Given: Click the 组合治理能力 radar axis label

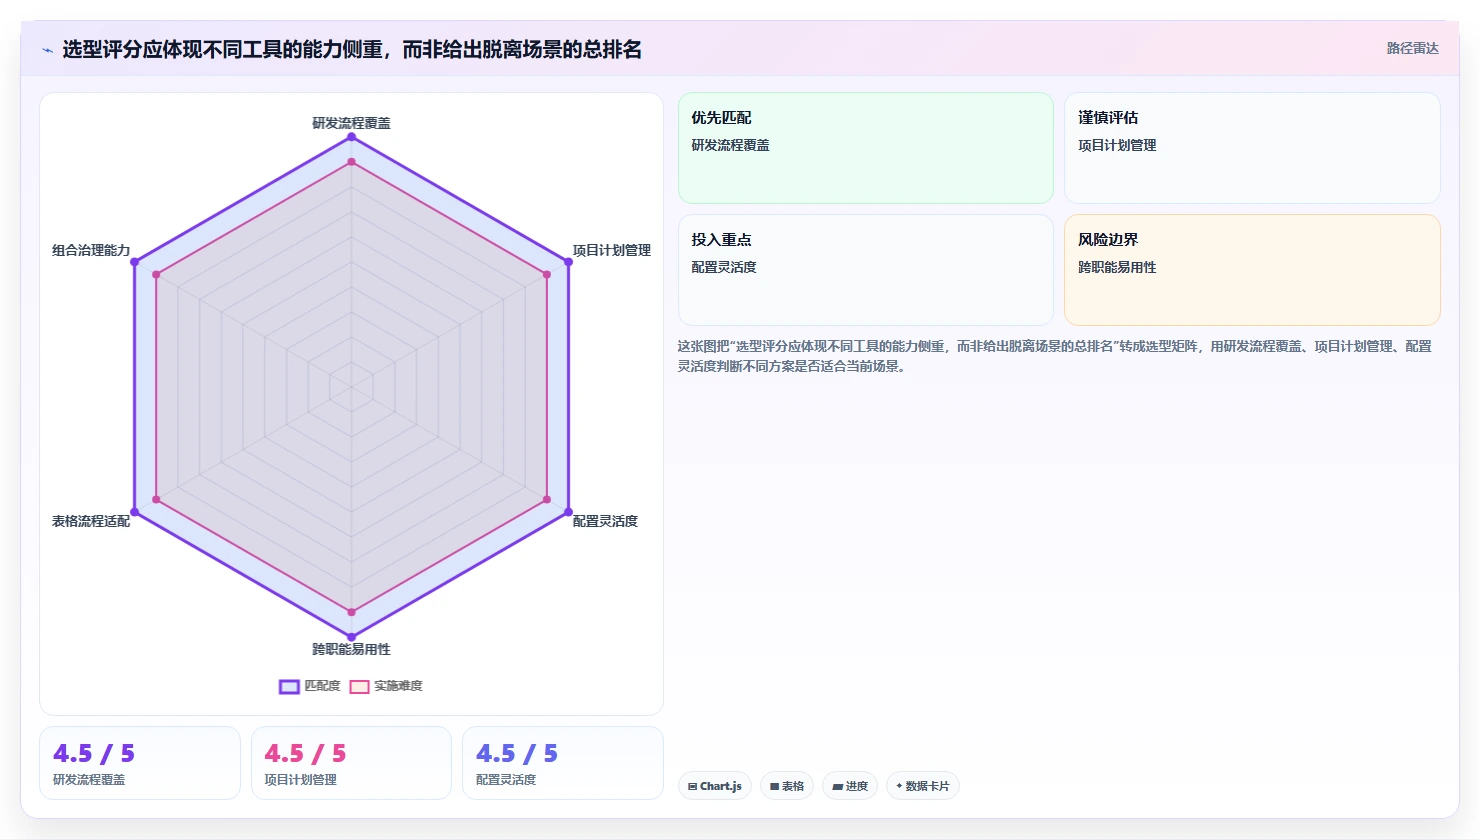Looking at the screenshot, I should 91,250.
